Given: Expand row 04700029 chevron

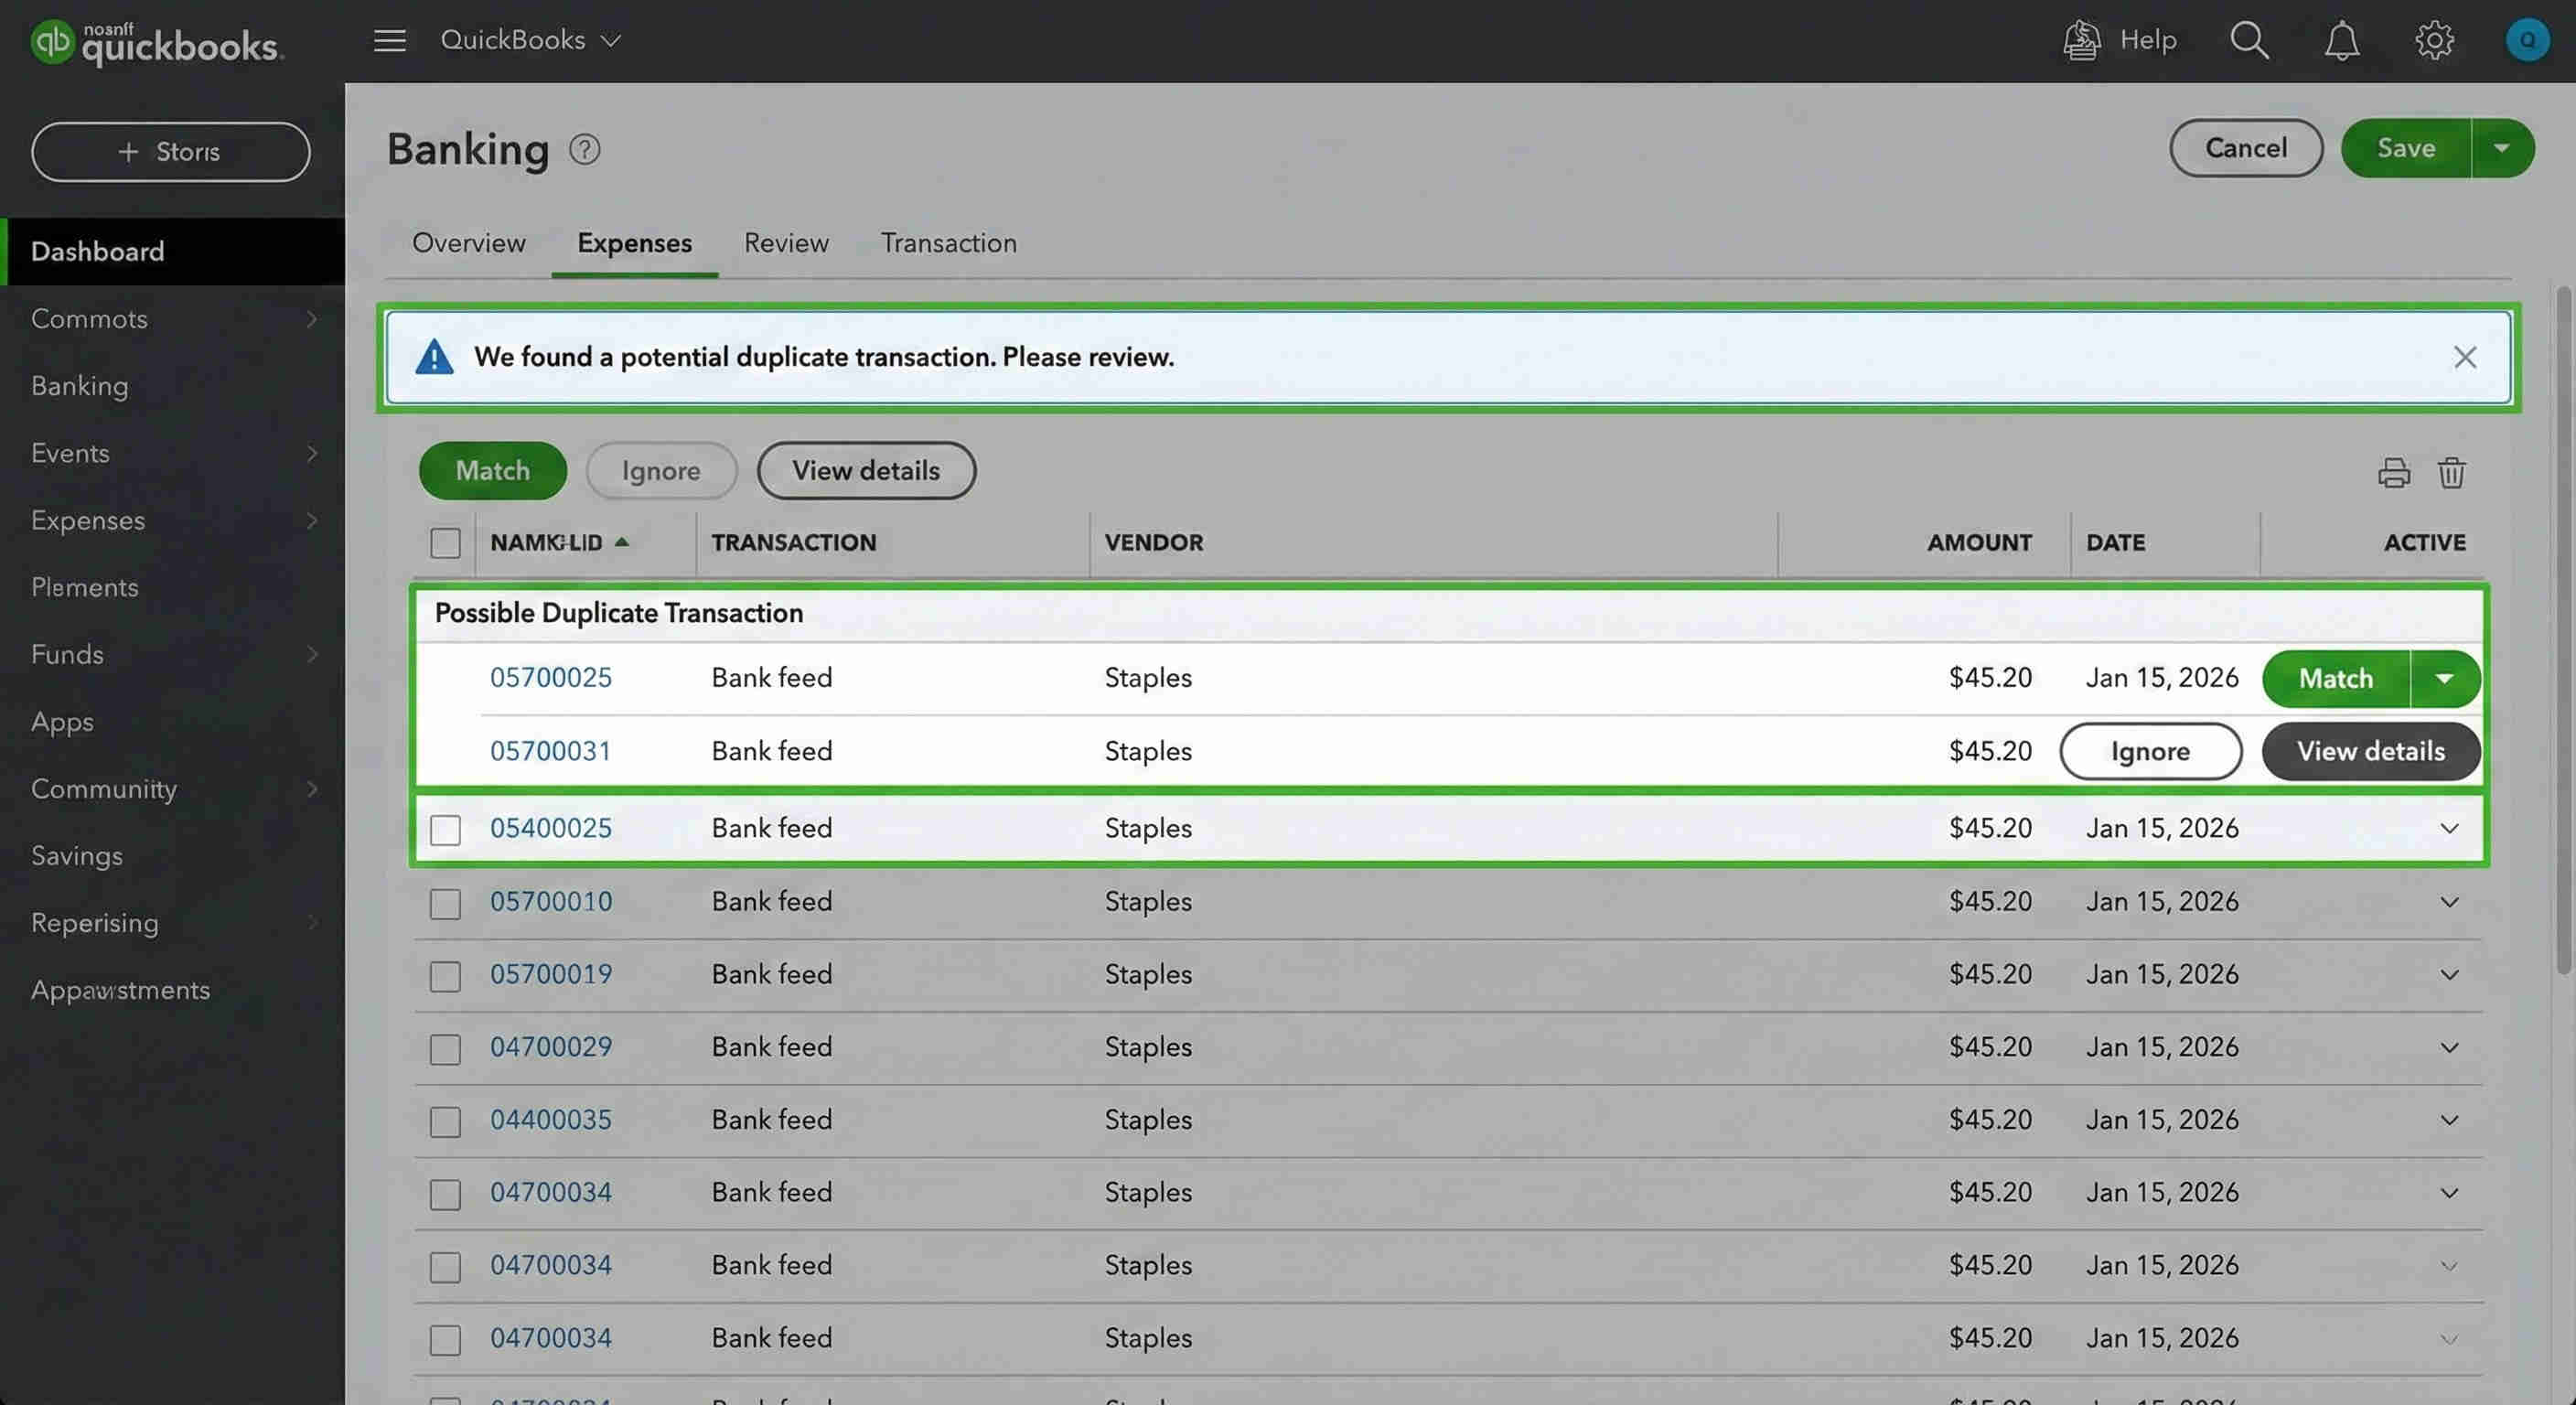Looking at the screenshot, I should [x=2449, y=1048].
